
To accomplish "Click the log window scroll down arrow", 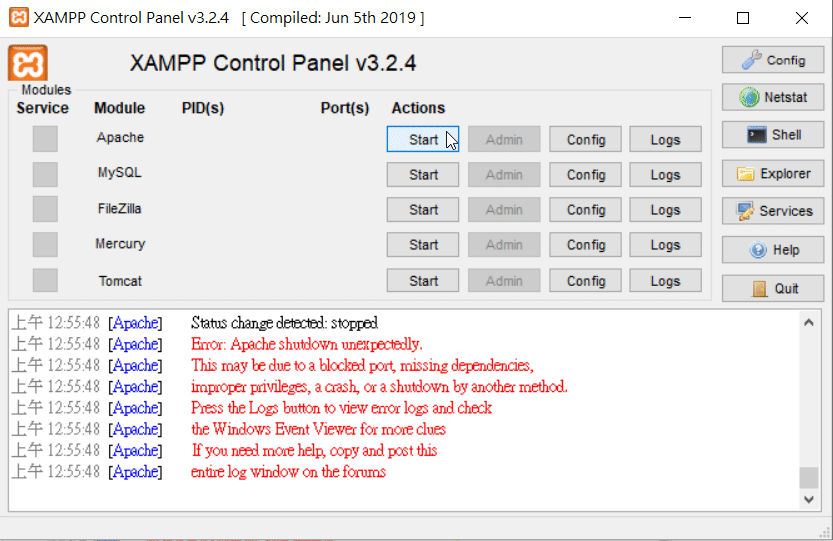I will [x=809, y=500].
